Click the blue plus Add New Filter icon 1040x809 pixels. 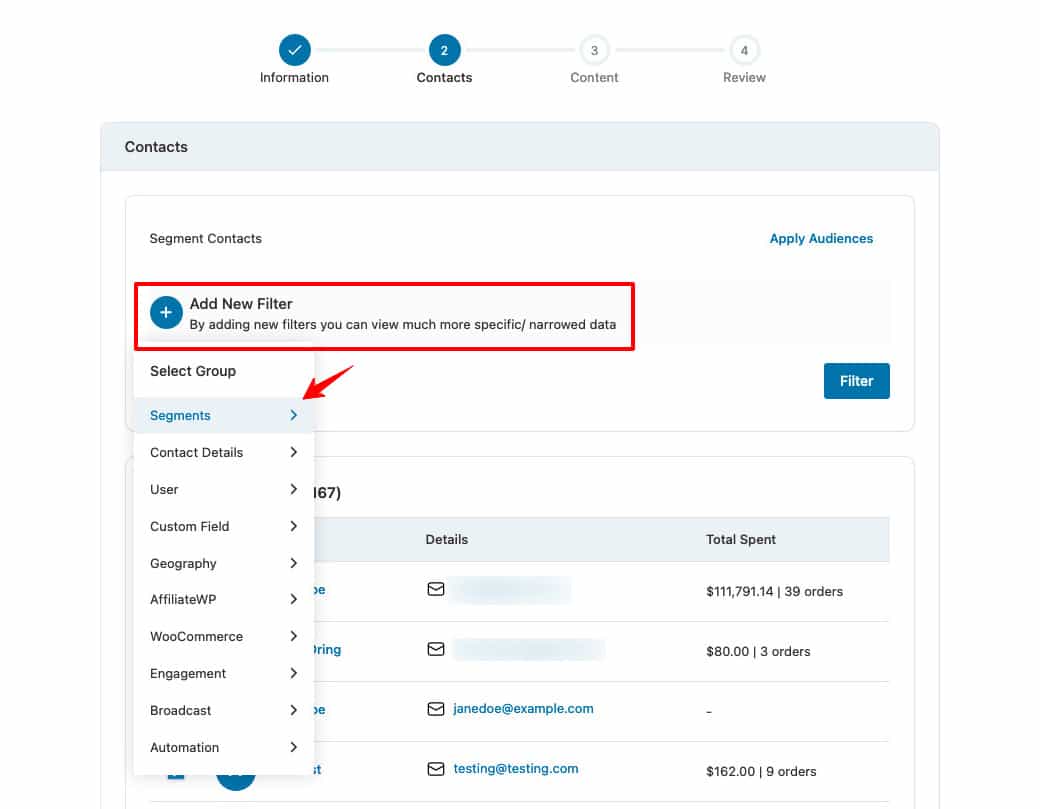pos(166,313)
